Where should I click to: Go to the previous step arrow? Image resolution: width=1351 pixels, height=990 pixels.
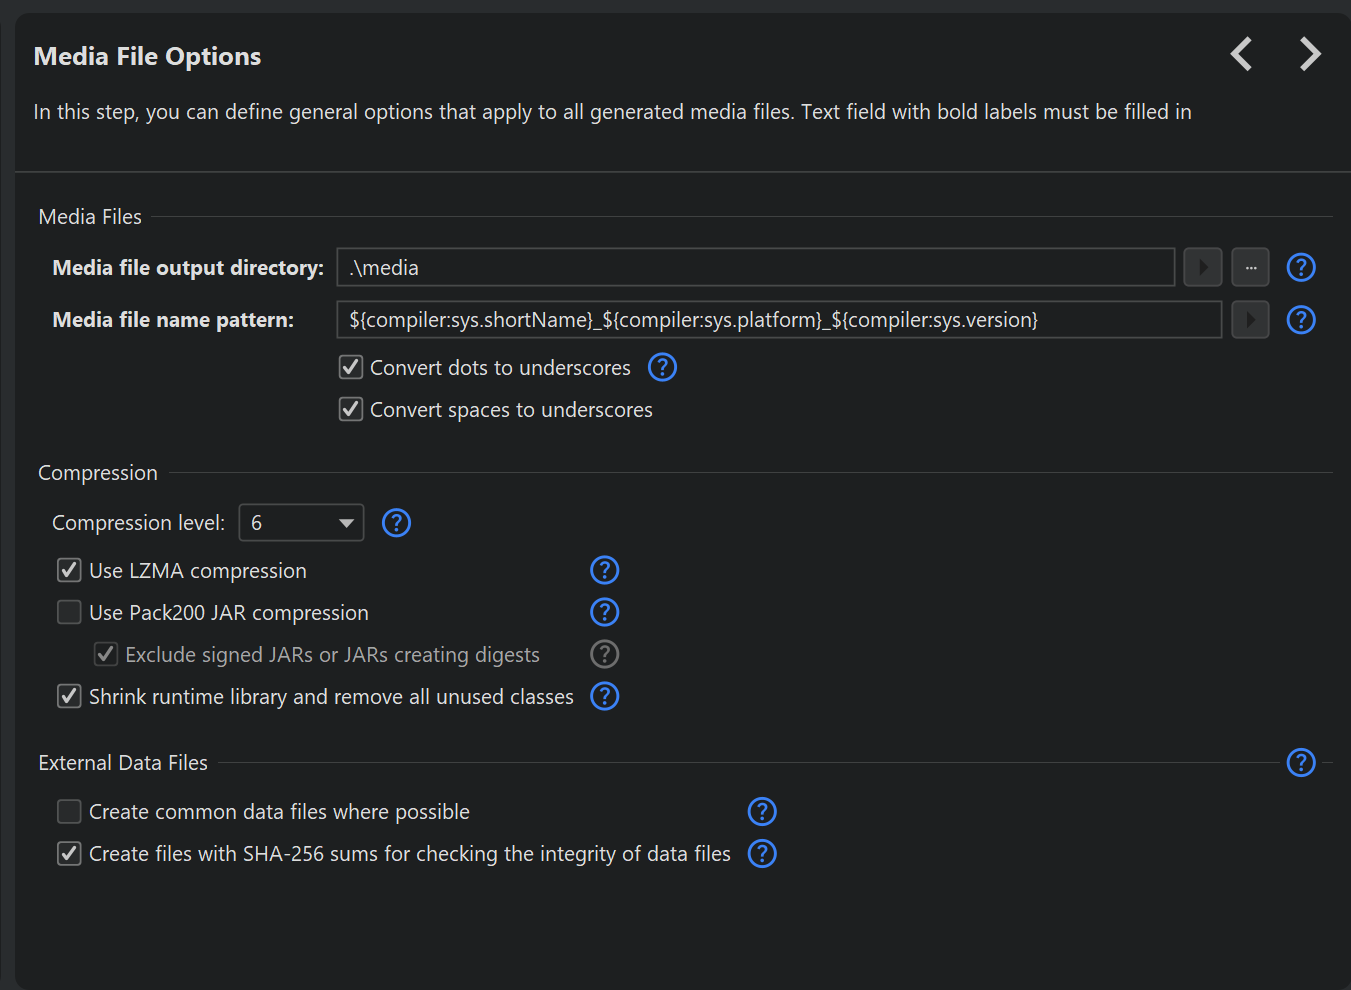1241,54
